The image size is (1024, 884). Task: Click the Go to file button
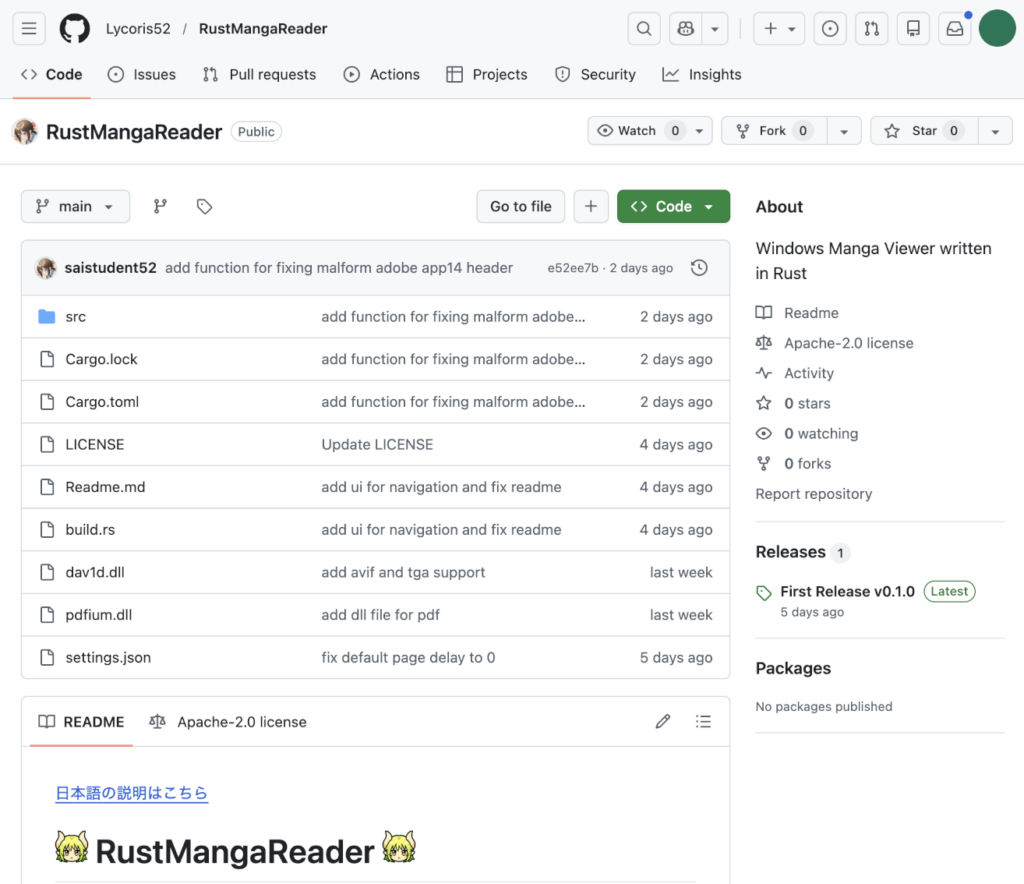coord(520,206)
